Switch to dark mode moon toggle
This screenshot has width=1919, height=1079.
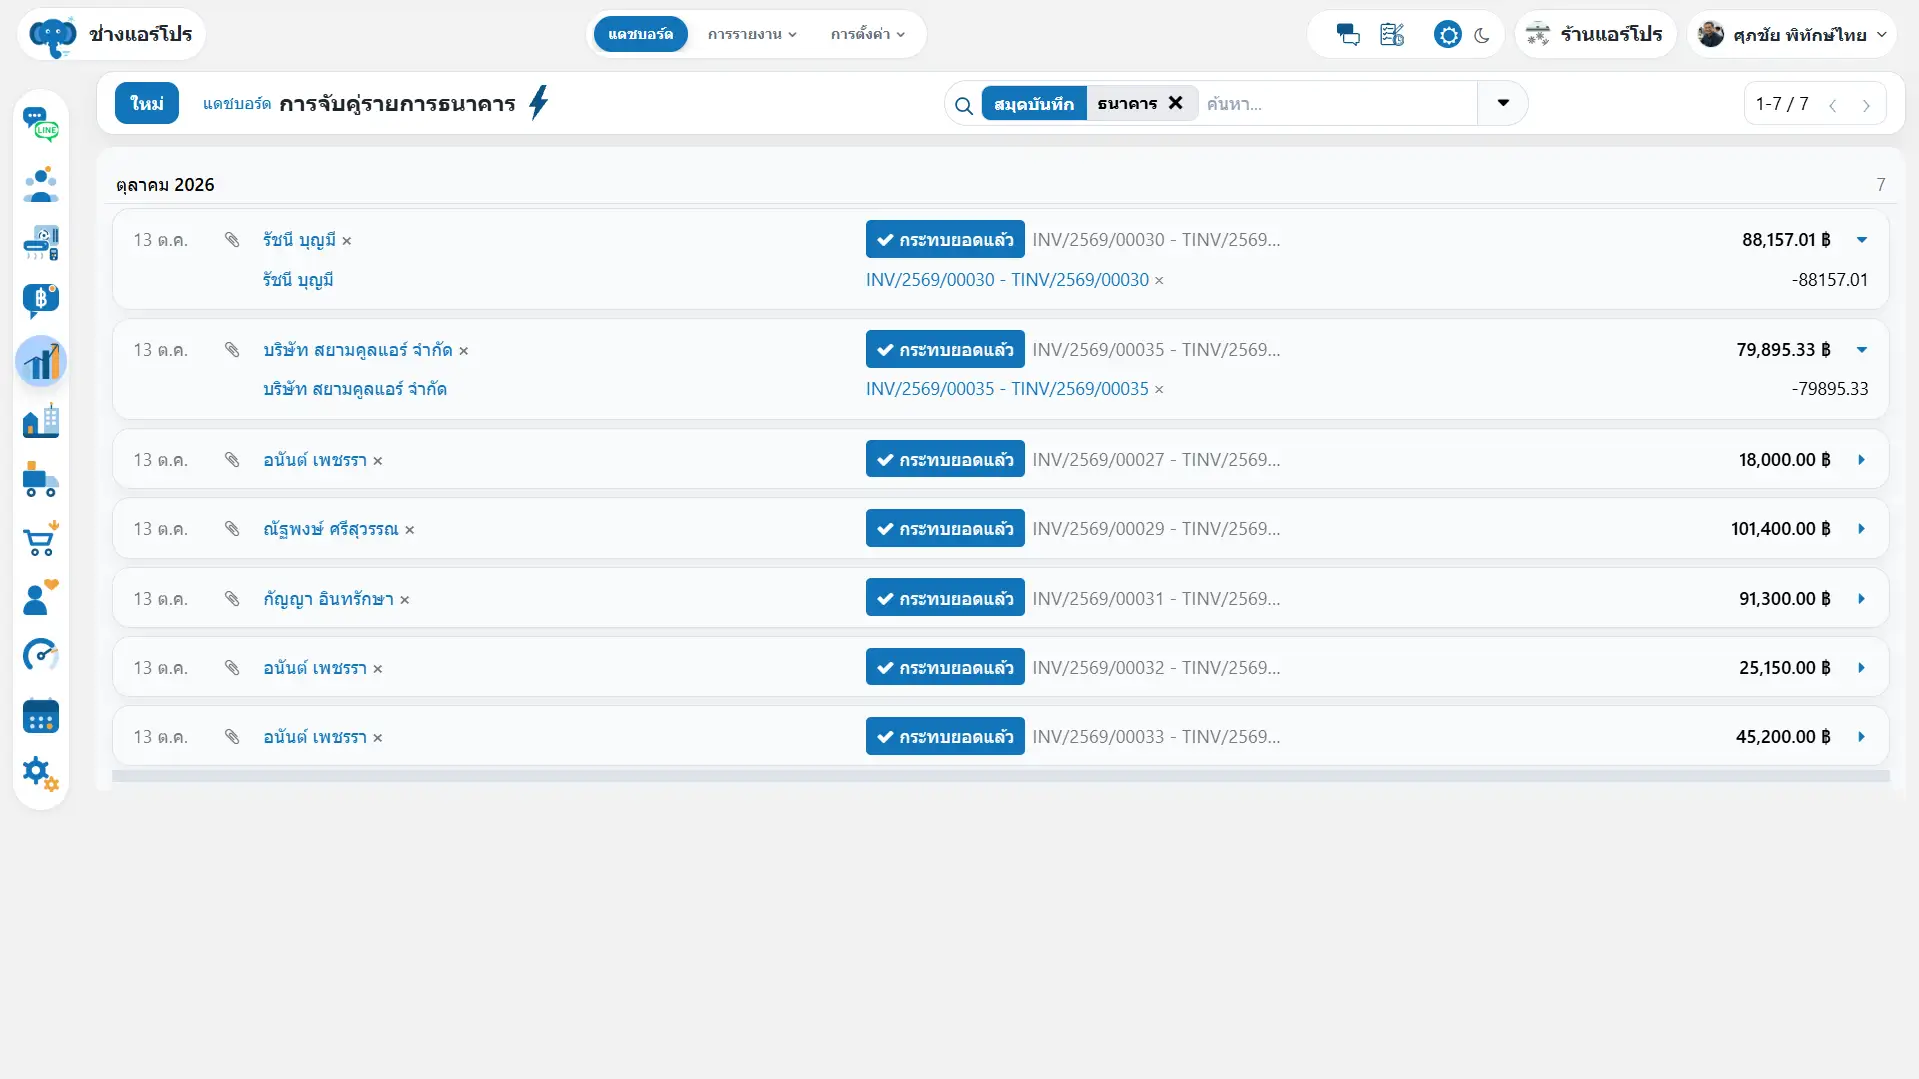pos(1482,35)
